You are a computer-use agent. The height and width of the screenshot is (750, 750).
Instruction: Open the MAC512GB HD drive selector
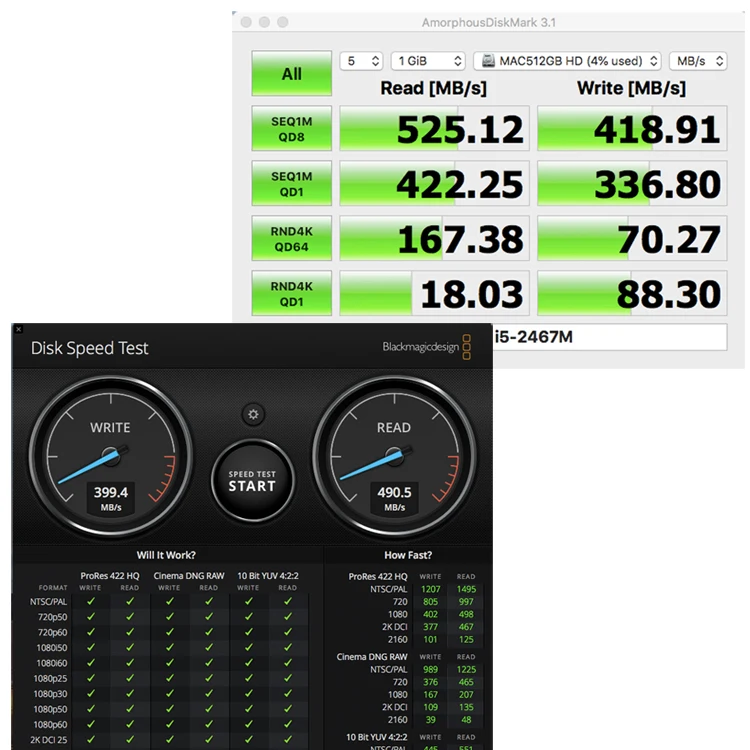pos(567,61)
